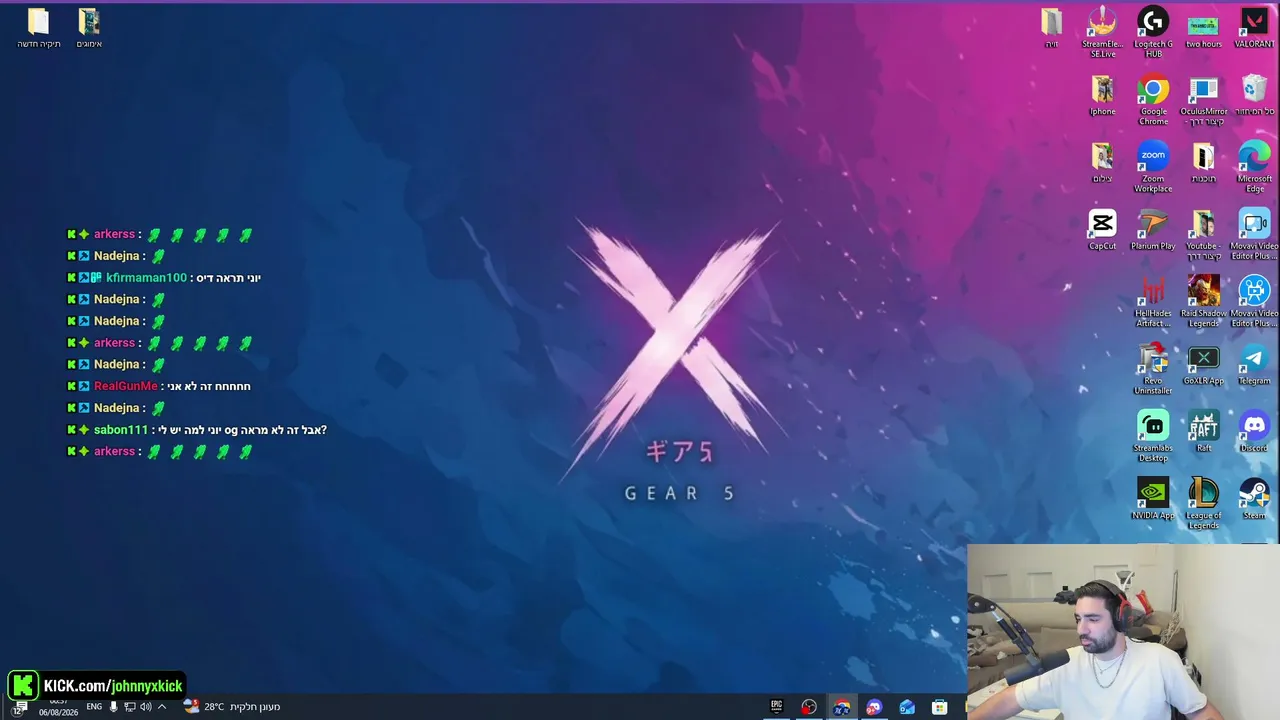Select the Iphone folder icon

pos(1102,95)
